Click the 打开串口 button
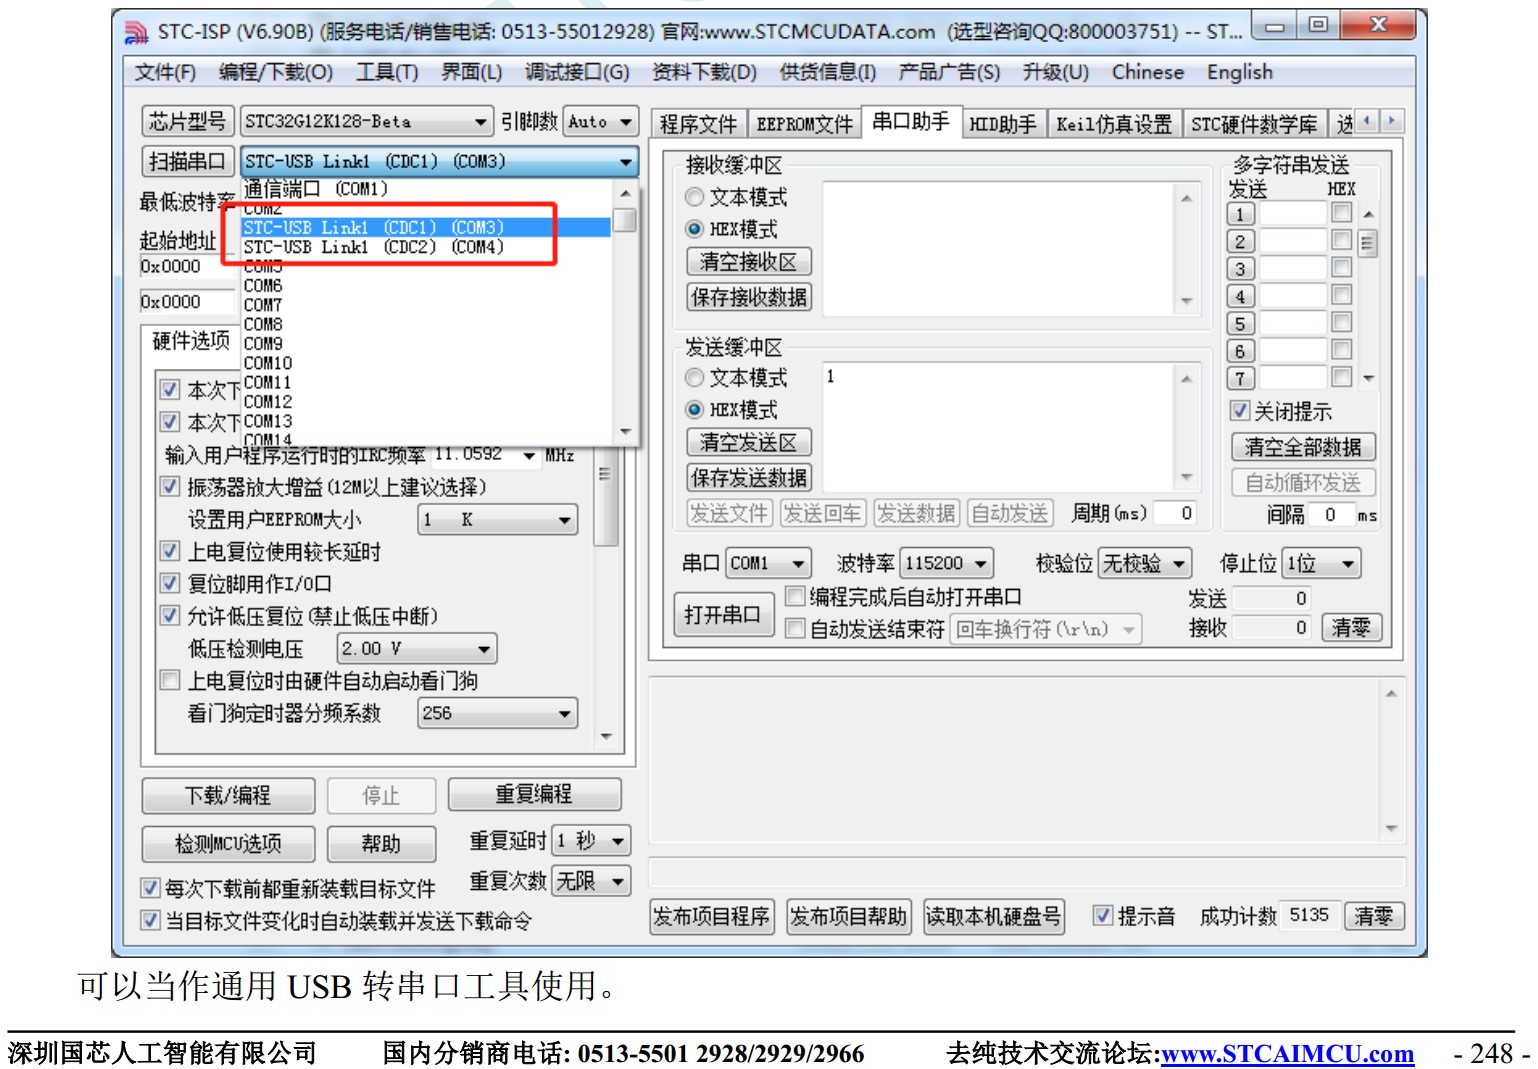The height and width of the screenshot is (1069, 1538). click(x=722, y=615)
